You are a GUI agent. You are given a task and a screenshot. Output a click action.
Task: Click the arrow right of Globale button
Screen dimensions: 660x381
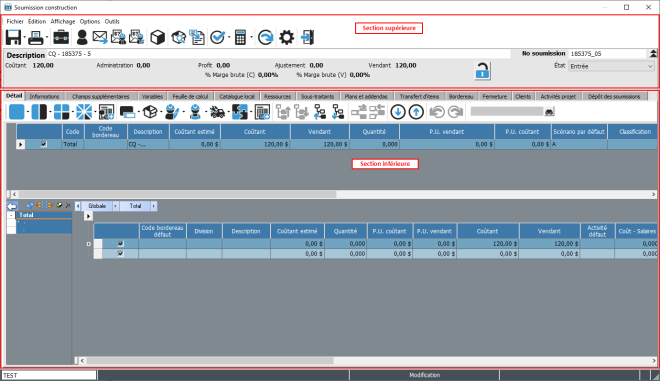pos(116,206)
